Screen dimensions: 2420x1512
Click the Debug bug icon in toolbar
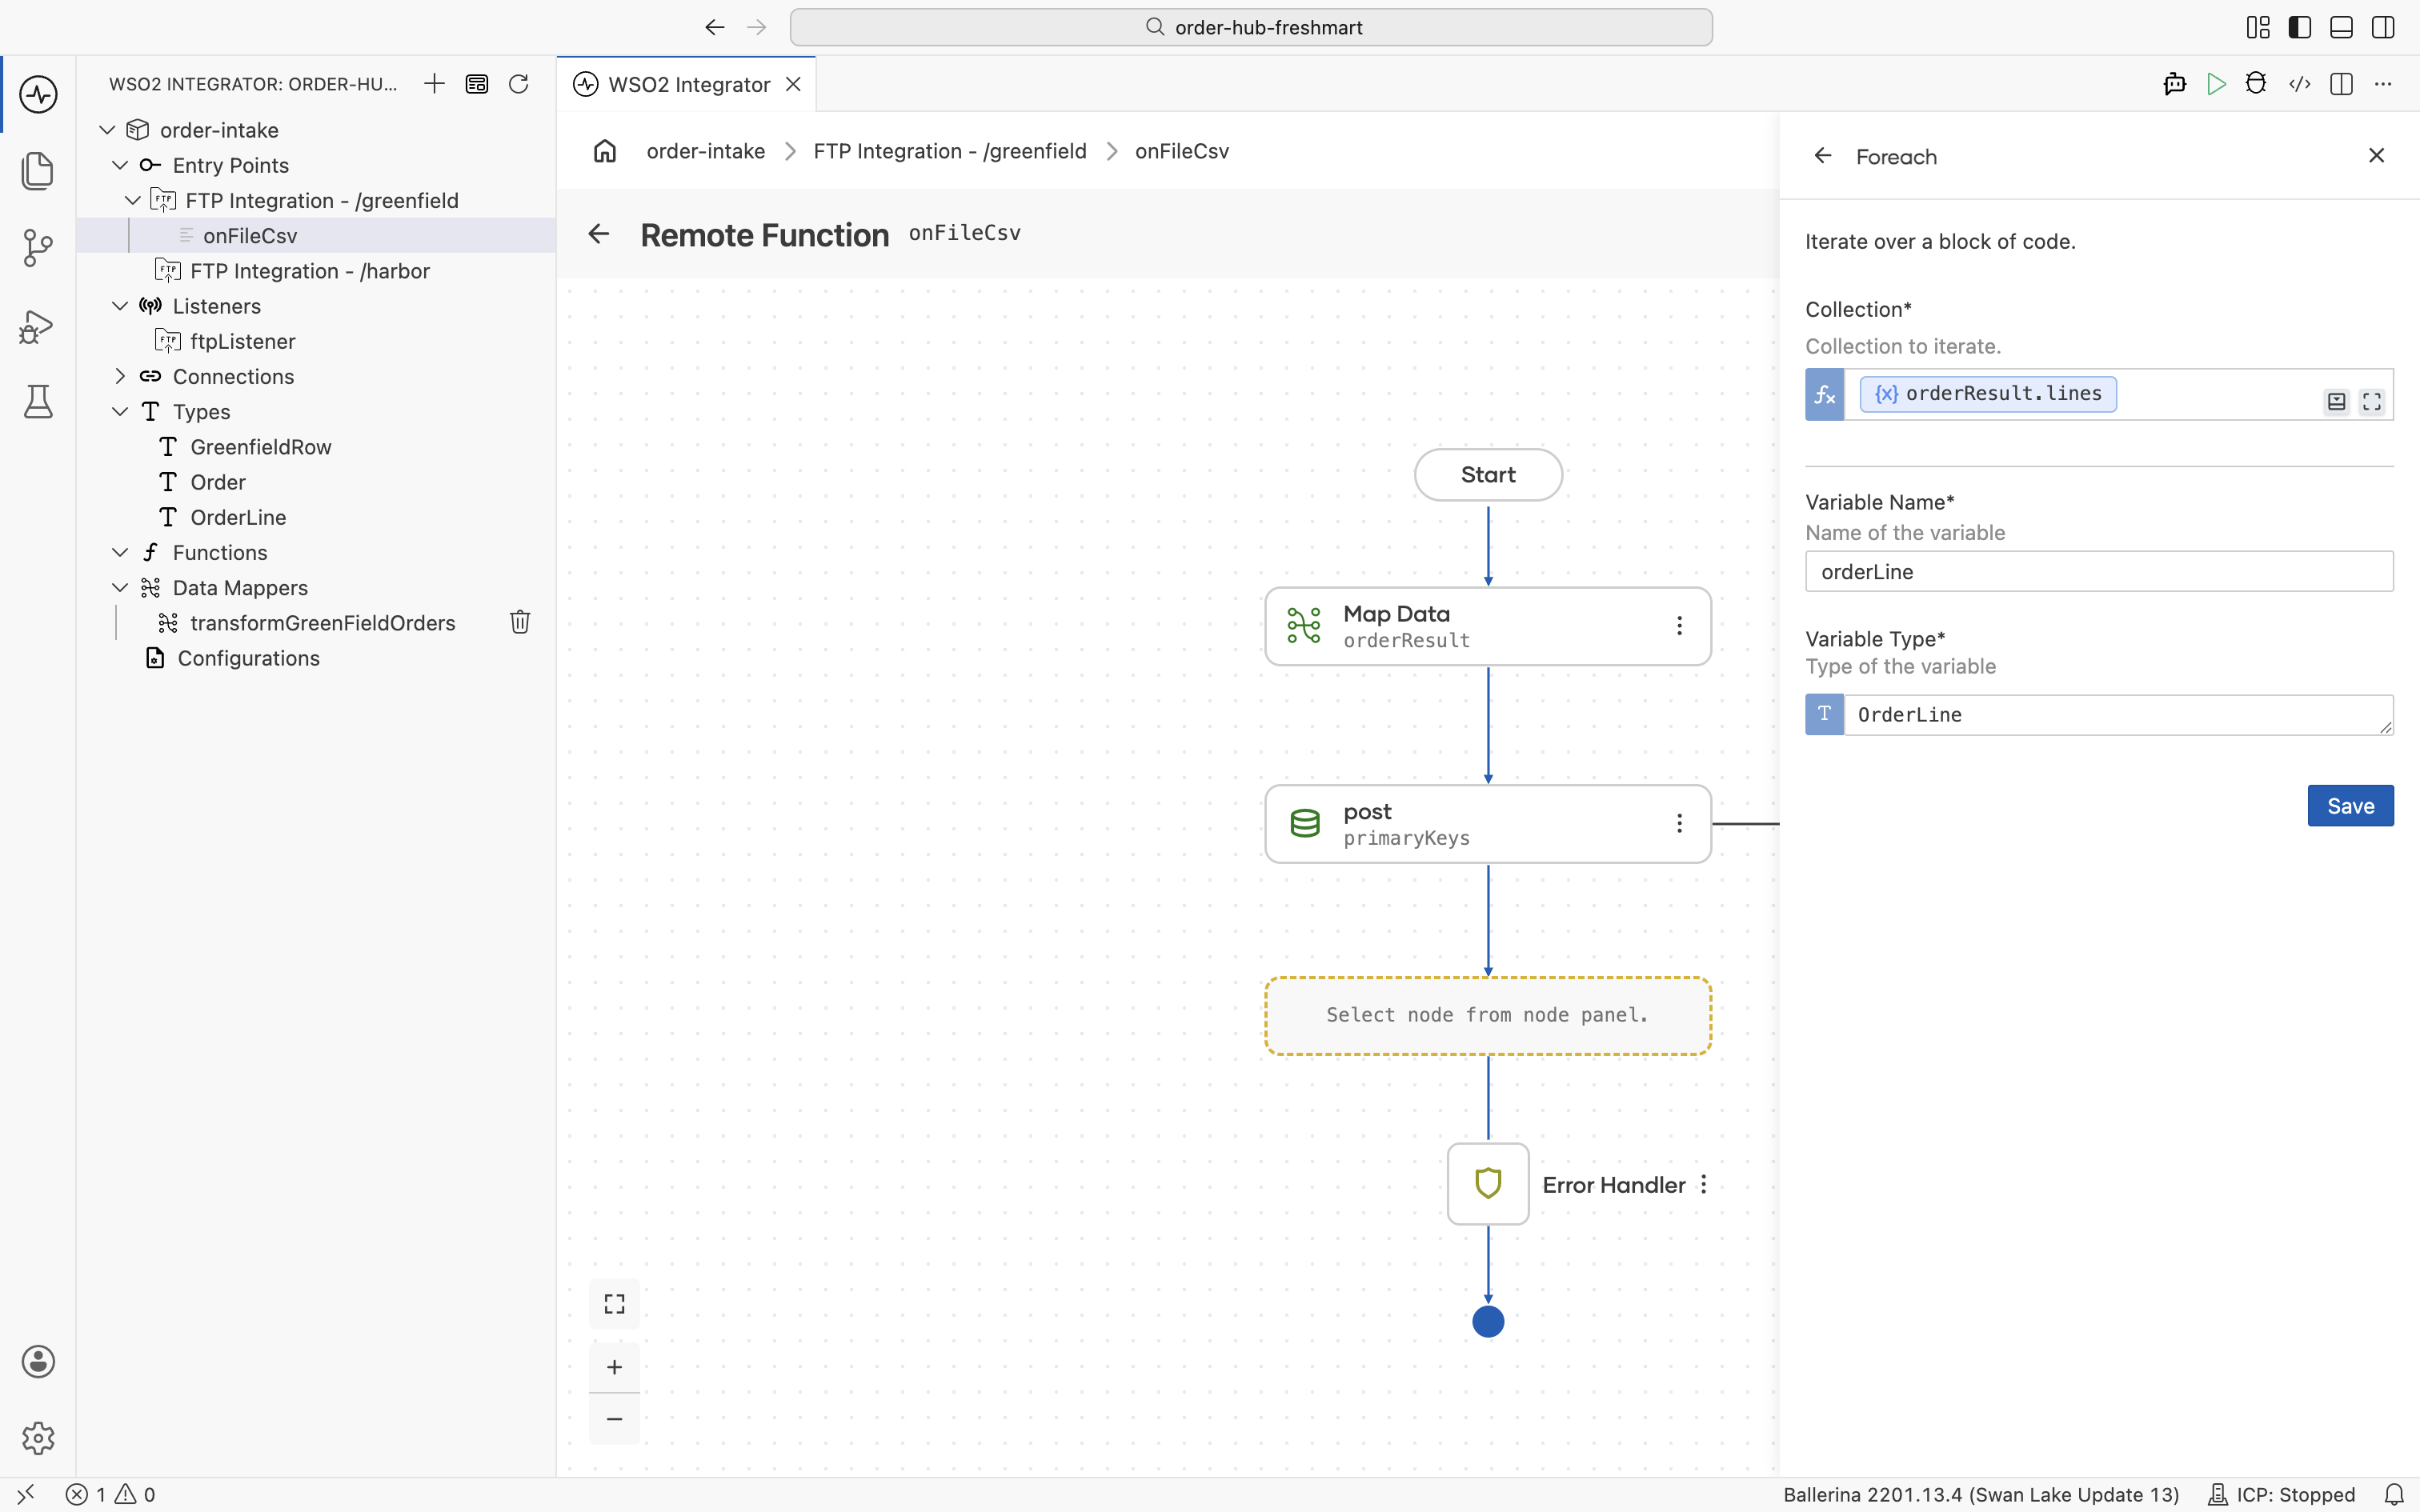coord(2256,84)
